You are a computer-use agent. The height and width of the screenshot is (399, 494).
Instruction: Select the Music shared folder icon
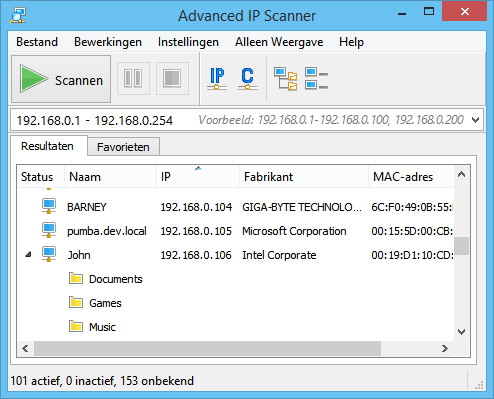tap(76, 326)
